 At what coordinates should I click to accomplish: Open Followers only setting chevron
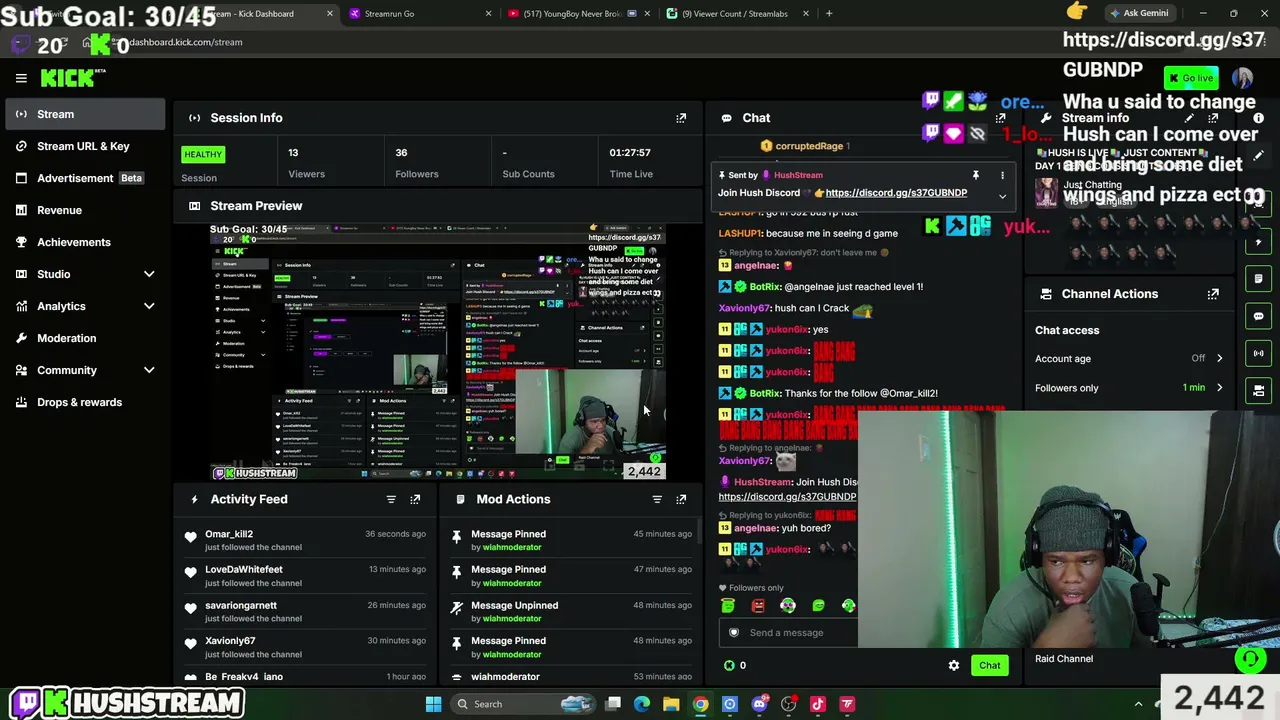pos(1219,388)
